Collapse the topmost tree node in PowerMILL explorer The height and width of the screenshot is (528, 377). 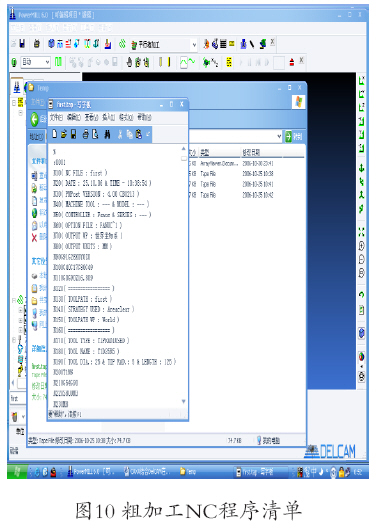14,102
